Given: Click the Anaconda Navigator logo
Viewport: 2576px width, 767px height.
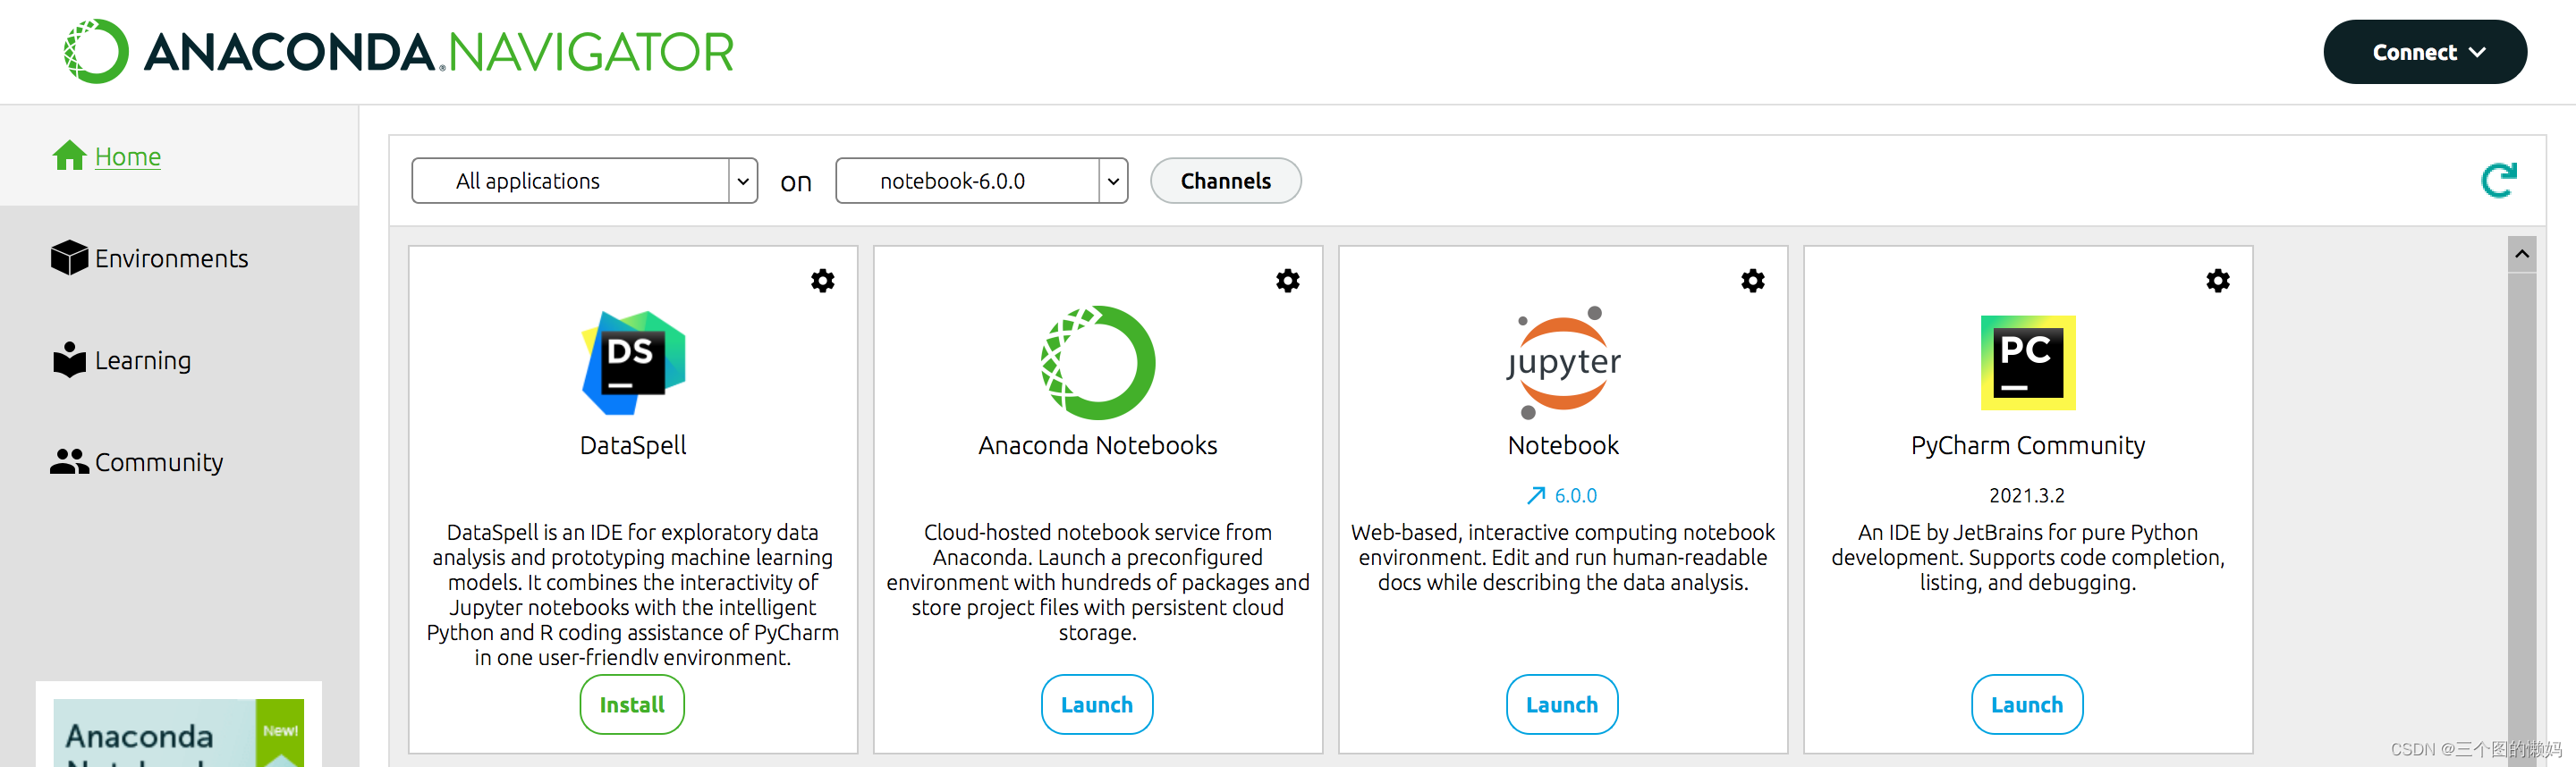Looking at the screenshot, I should point(398,51).
